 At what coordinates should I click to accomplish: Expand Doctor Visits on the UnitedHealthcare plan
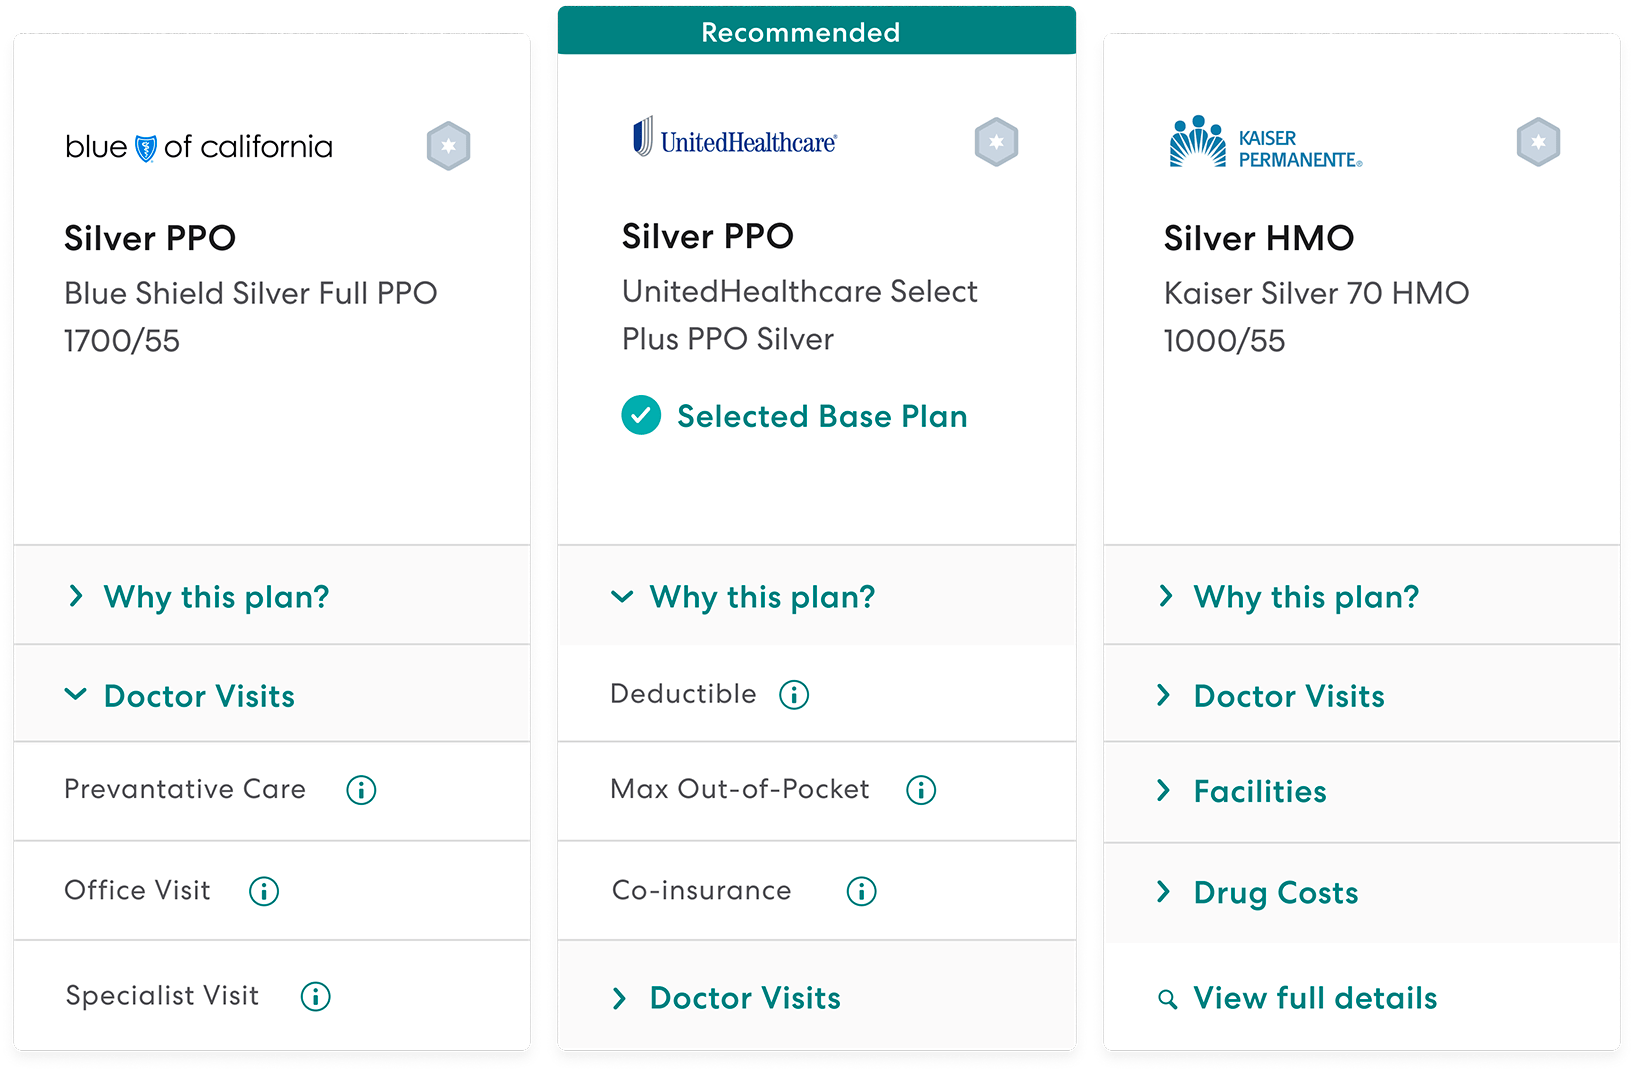click(x=744, y=998)
